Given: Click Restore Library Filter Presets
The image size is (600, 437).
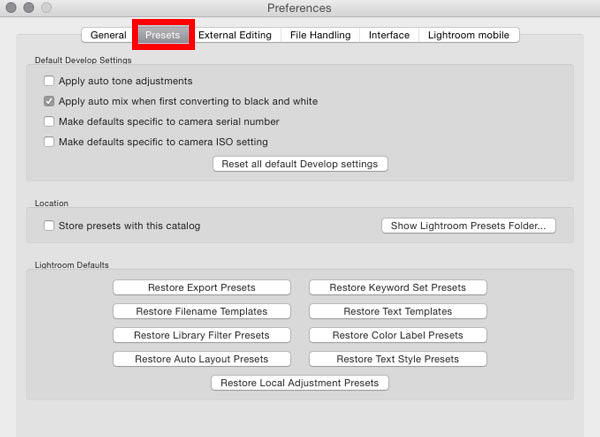Looking at the screenshot, I should point(202,335).
